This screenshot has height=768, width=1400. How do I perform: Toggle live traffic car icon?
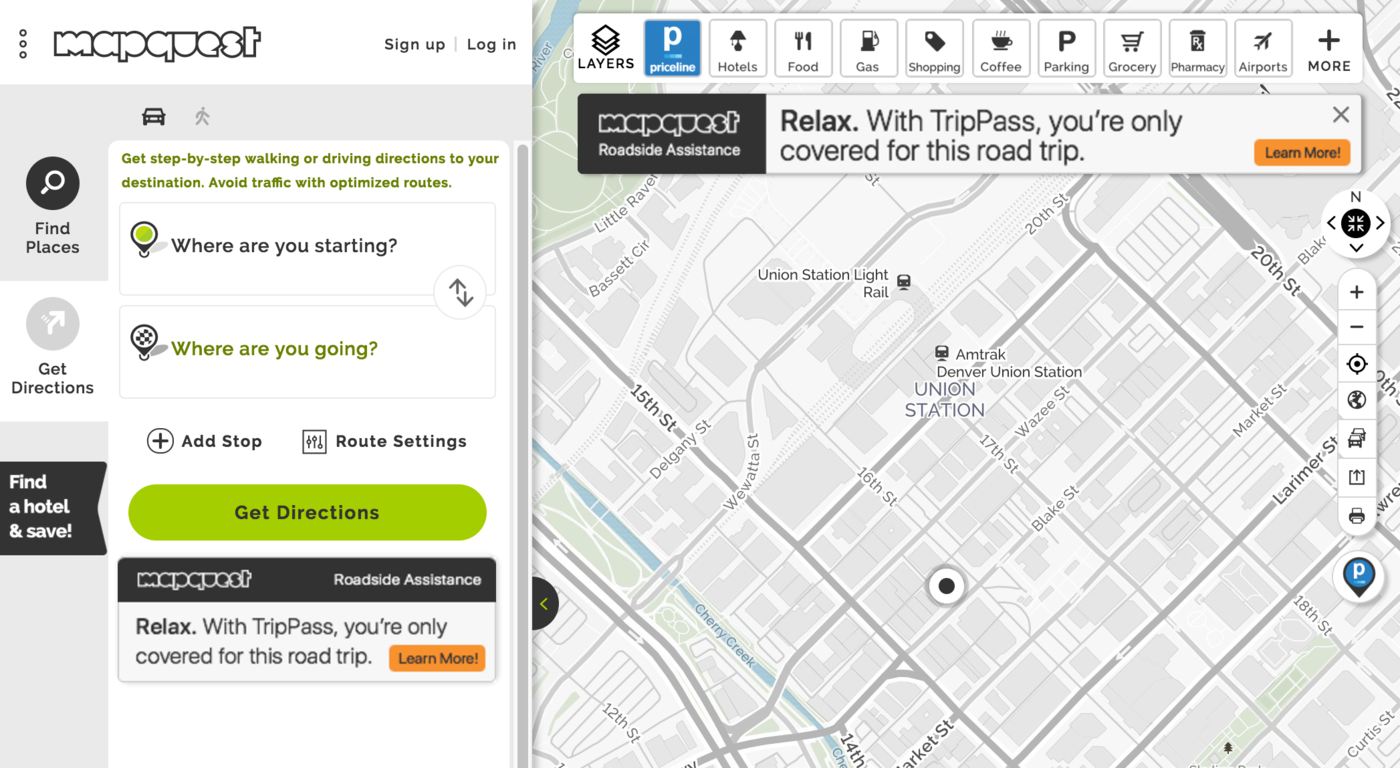1357,439
